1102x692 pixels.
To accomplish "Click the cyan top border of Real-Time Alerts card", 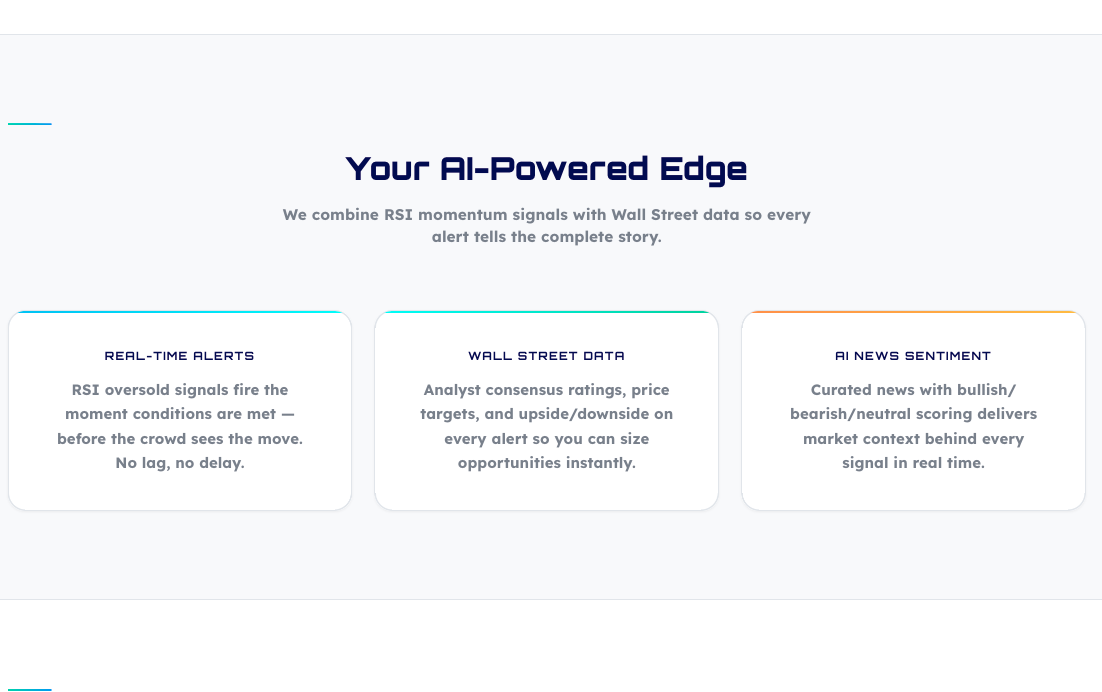I will tap(180, 312).
